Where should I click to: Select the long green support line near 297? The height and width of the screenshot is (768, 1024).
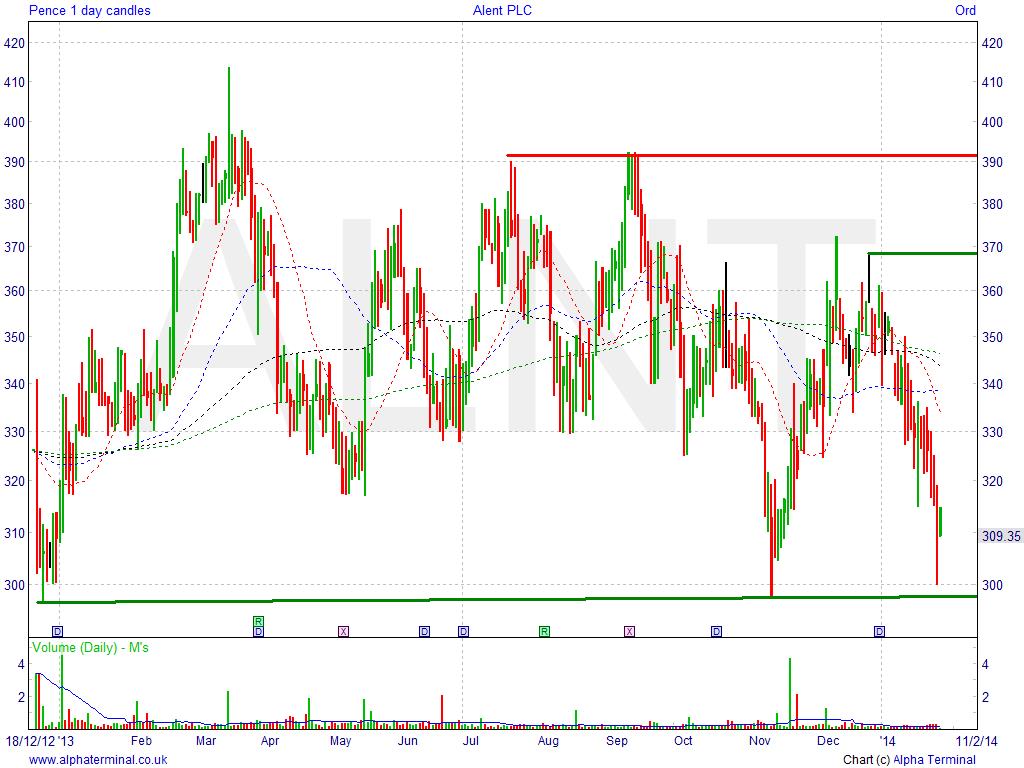coord(507,599)
